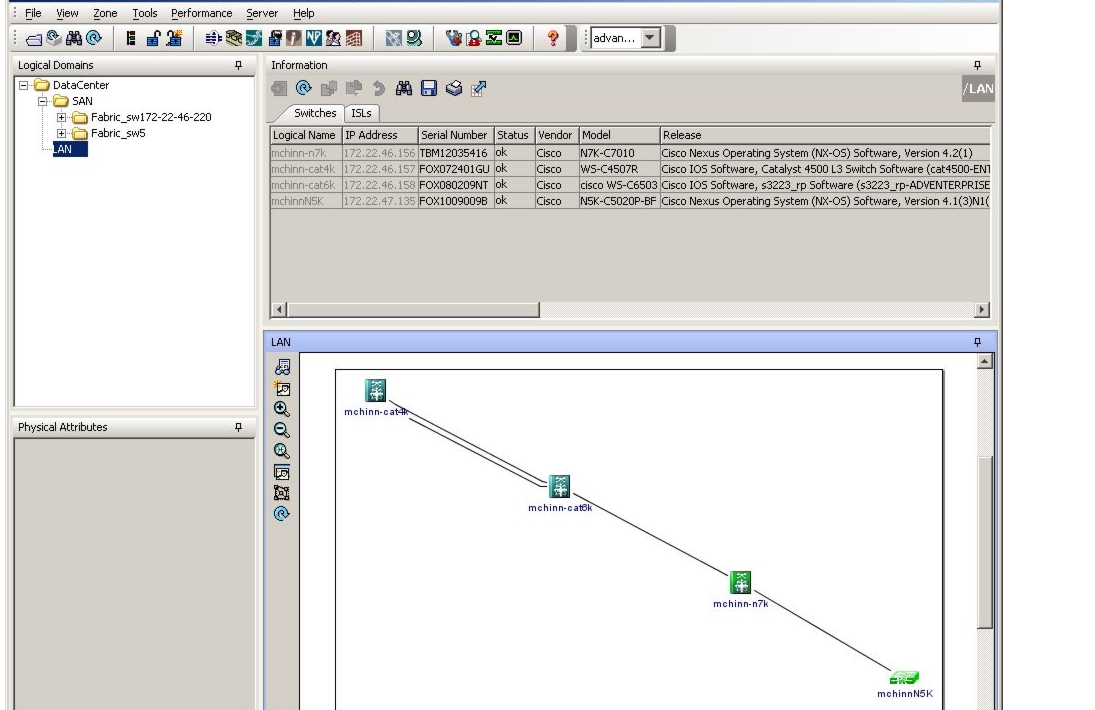Select the mchinn-n7k node on the map
The image size is (1095, 710).
coord(740,582)
